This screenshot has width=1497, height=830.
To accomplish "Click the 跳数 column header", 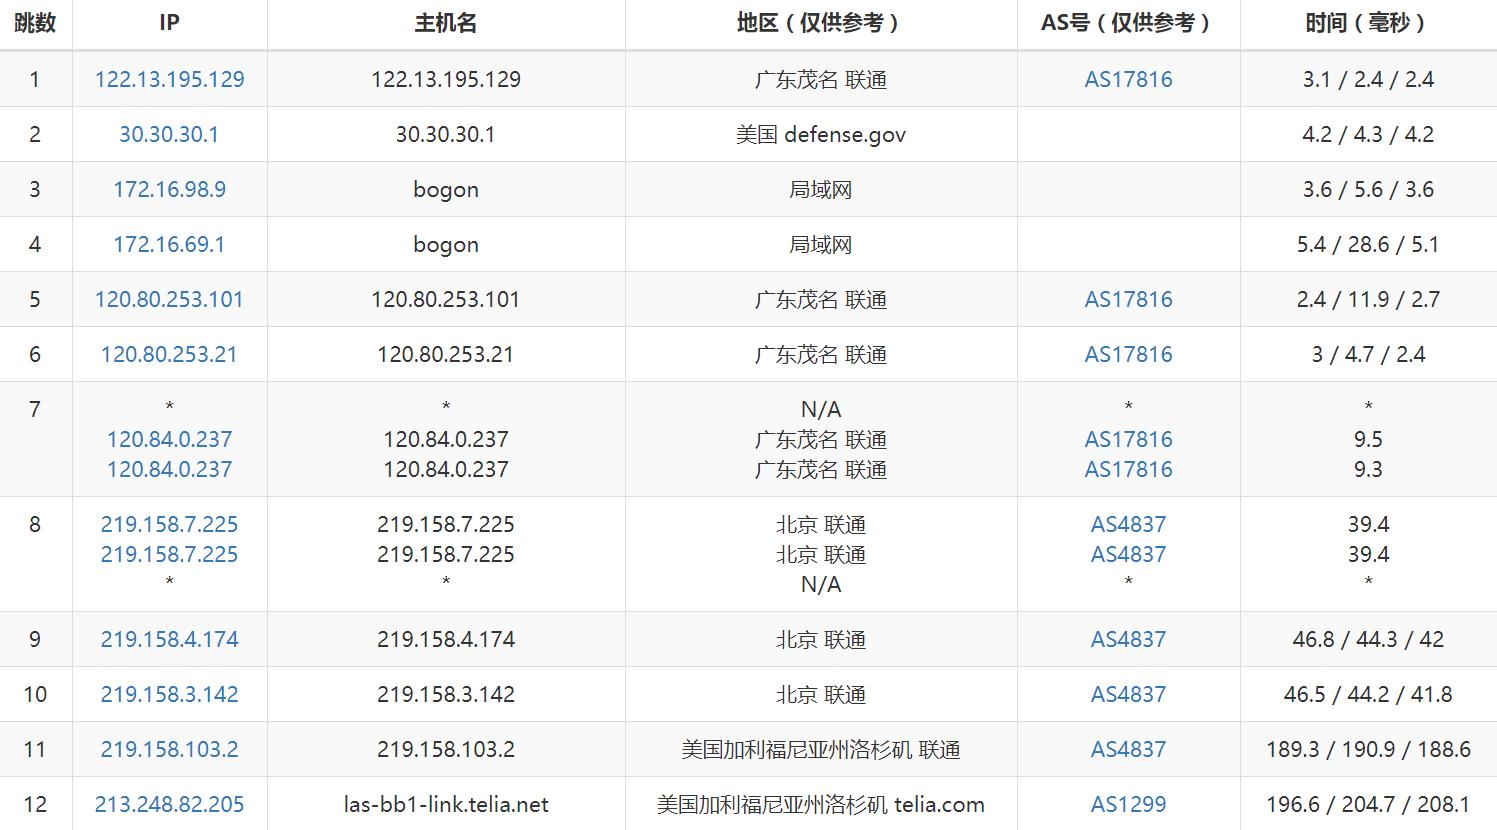I will point(35,23).
